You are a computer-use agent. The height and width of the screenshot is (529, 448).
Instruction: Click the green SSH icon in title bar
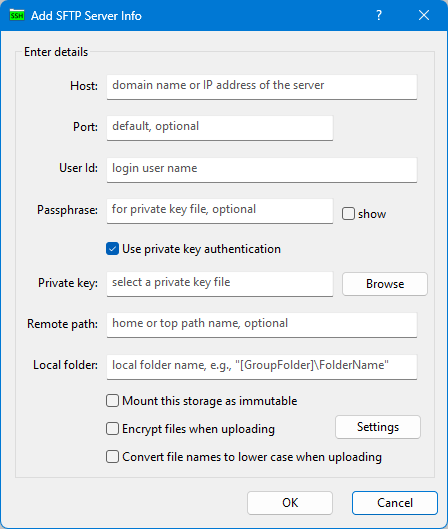click(x=17, y=16)
